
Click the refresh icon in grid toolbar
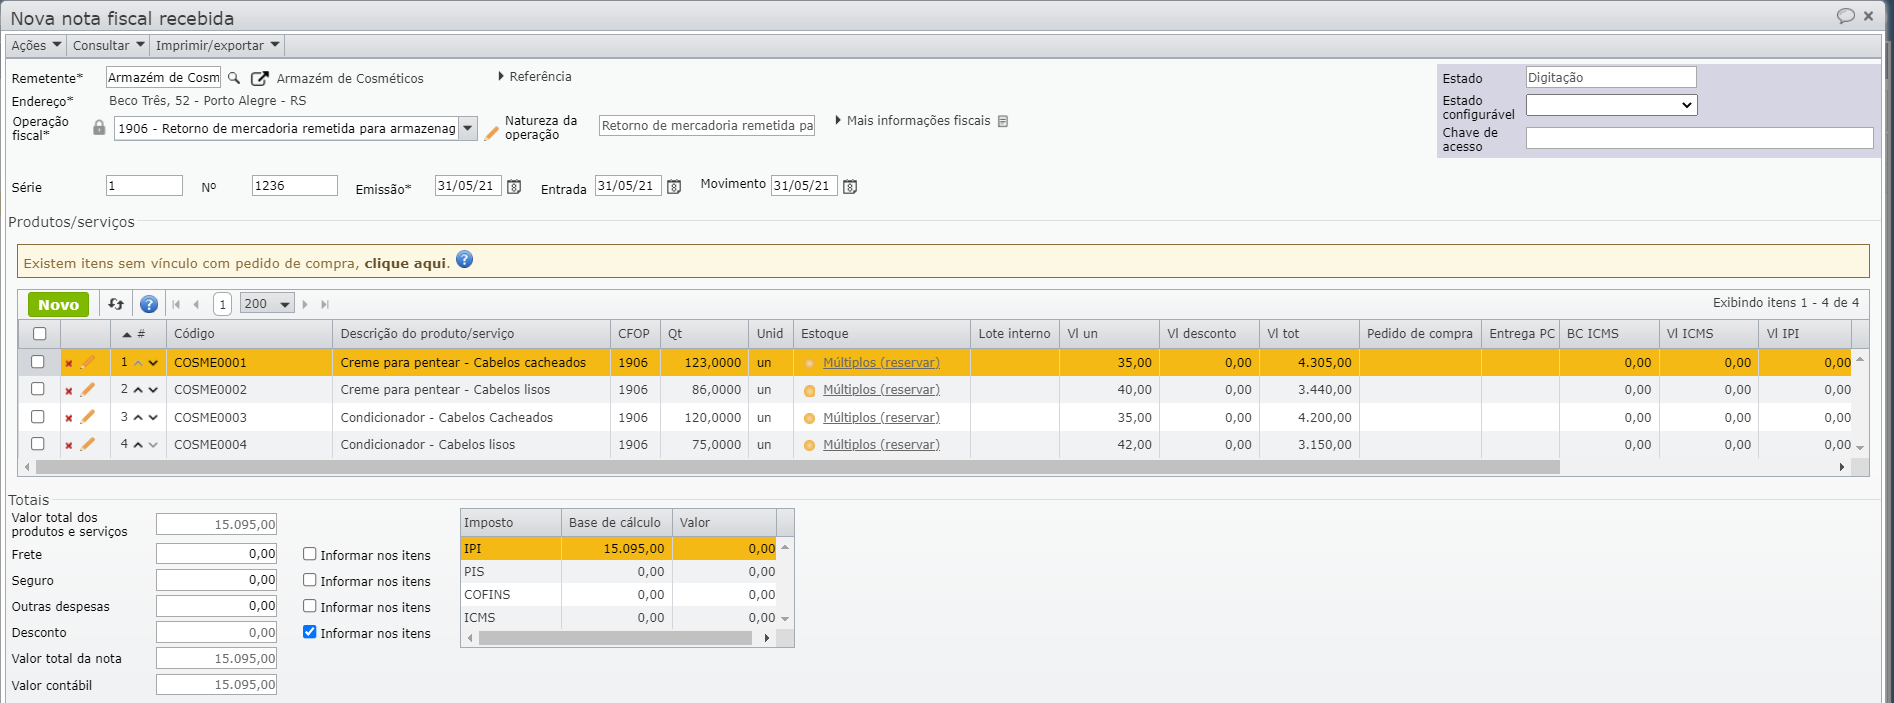point(116,304)
